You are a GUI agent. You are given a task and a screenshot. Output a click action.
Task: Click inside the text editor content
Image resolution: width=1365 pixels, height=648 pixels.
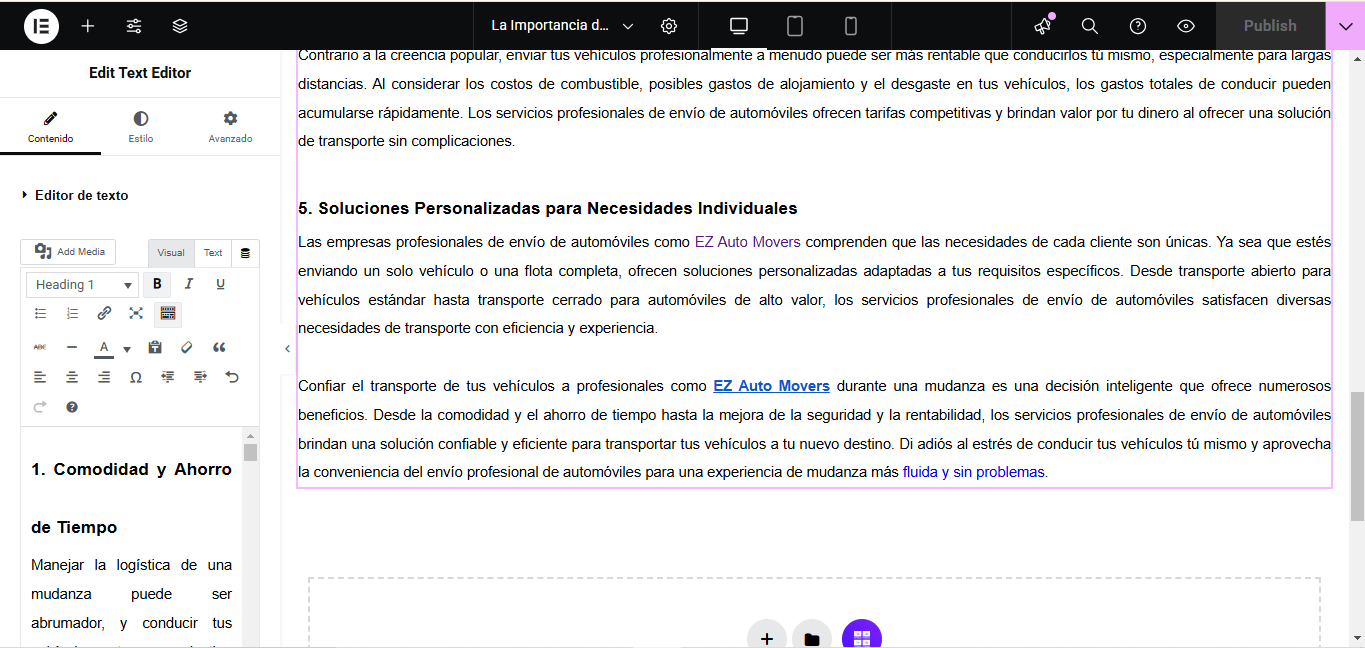[x=131, y=540]
